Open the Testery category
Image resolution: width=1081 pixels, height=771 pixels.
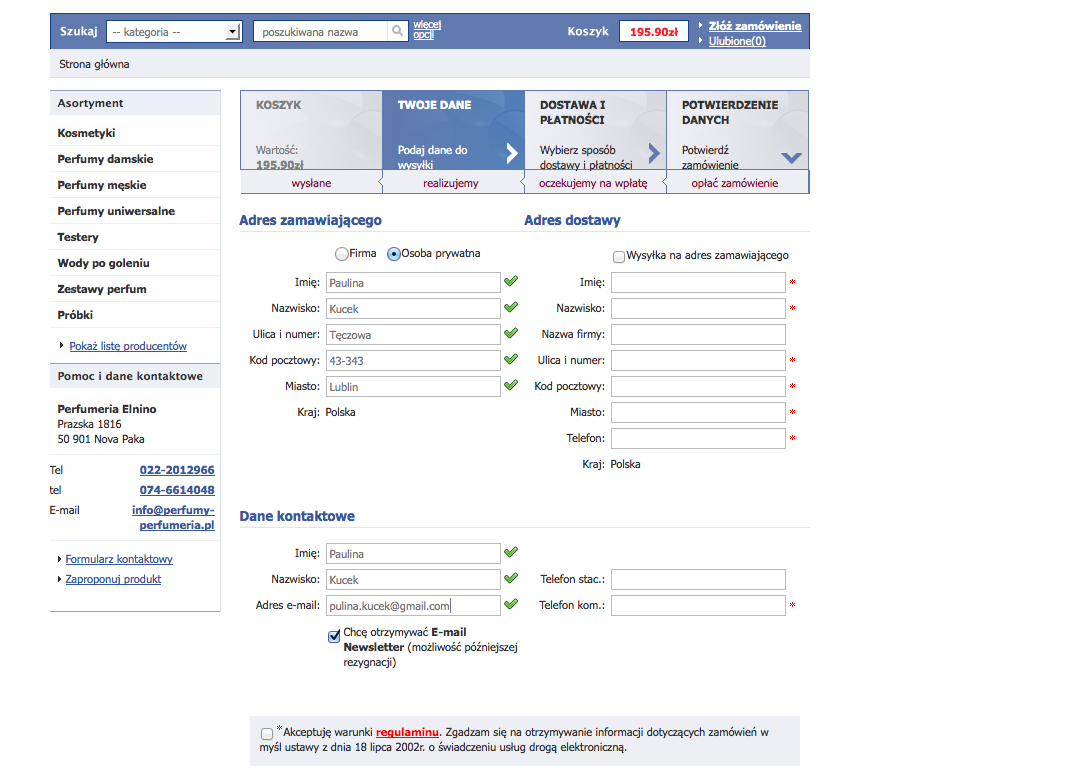pos(78,237)
